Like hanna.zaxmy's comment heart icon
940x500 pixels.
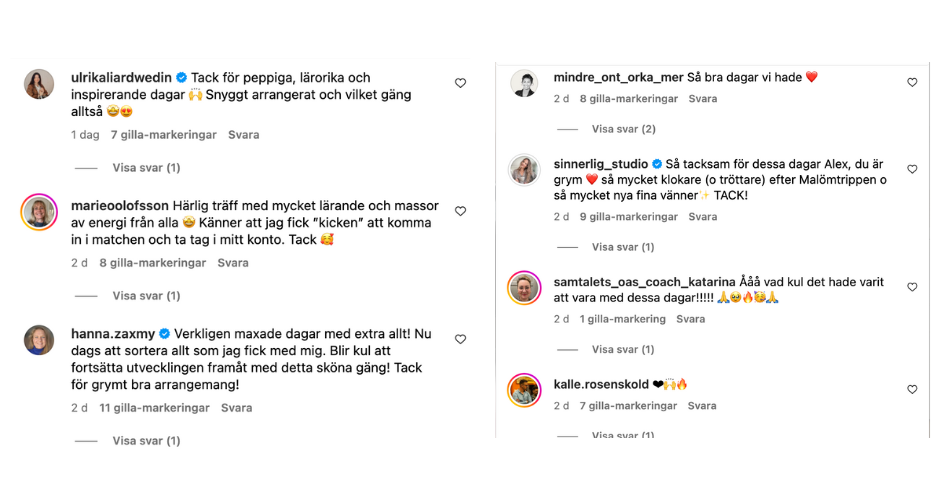tap(460, 339)
